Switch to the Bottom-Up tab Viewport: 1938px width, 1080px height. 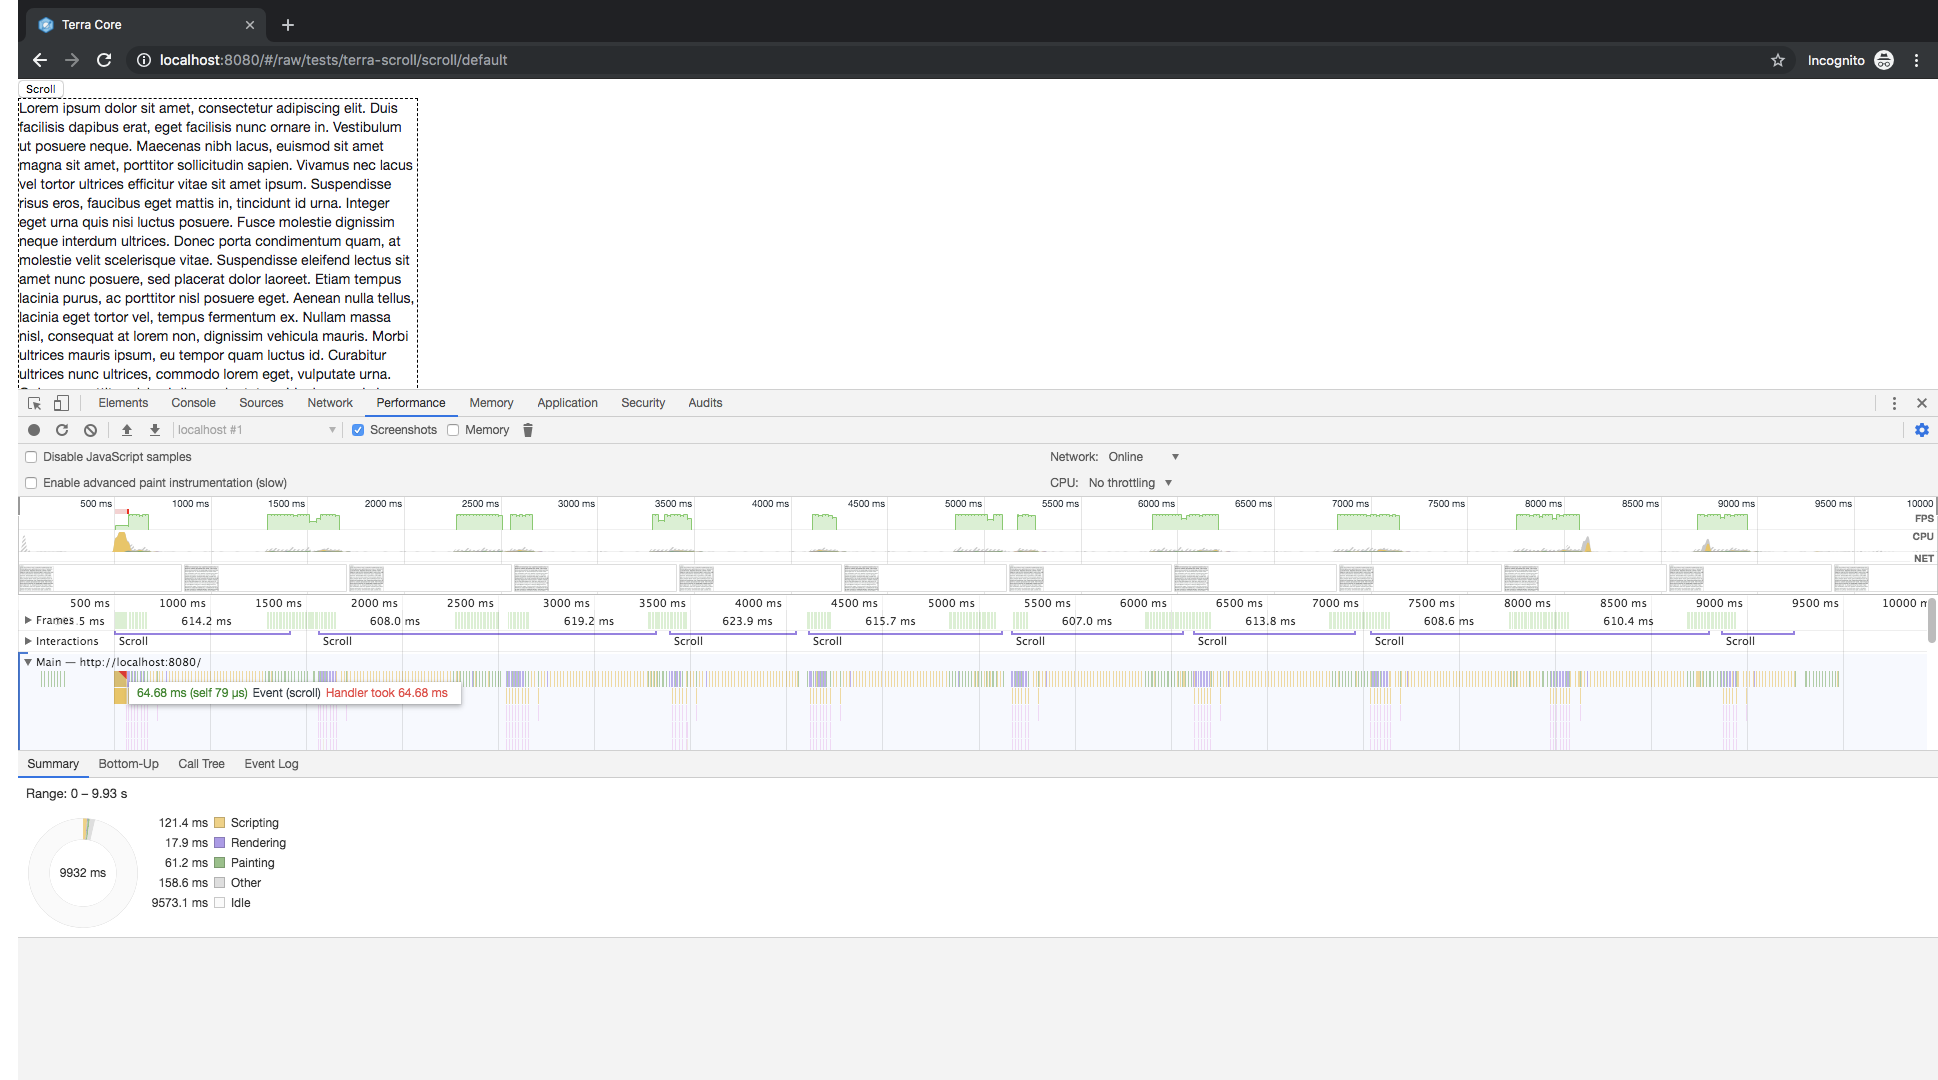coord(128,764)
